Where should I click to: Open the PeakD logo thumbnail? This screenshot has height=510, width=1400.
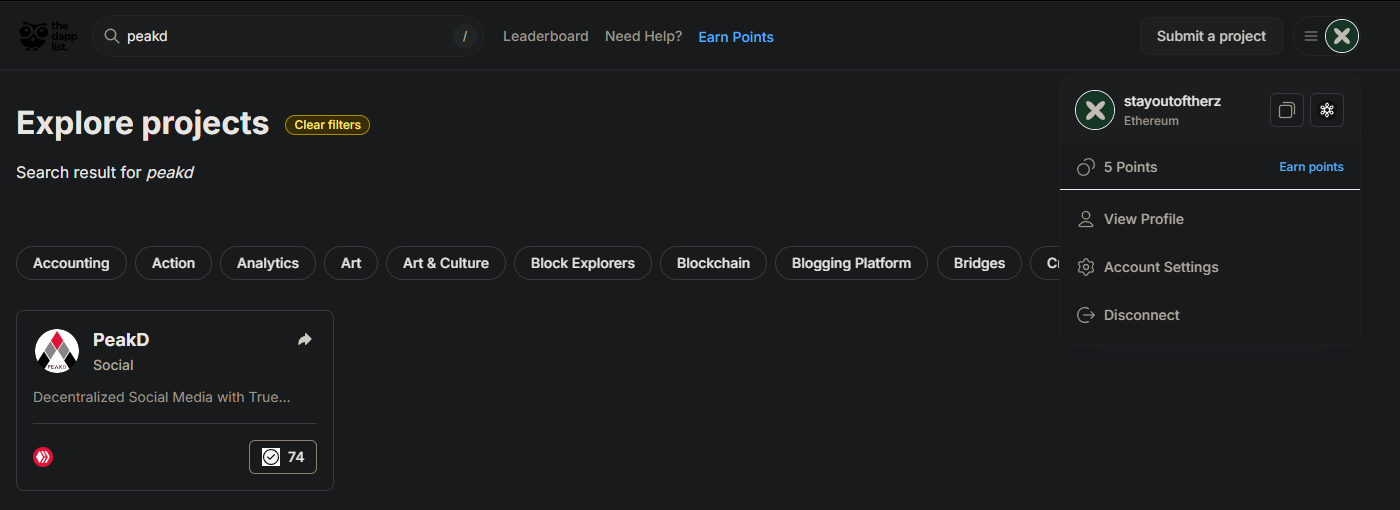(x=57, y=351)
